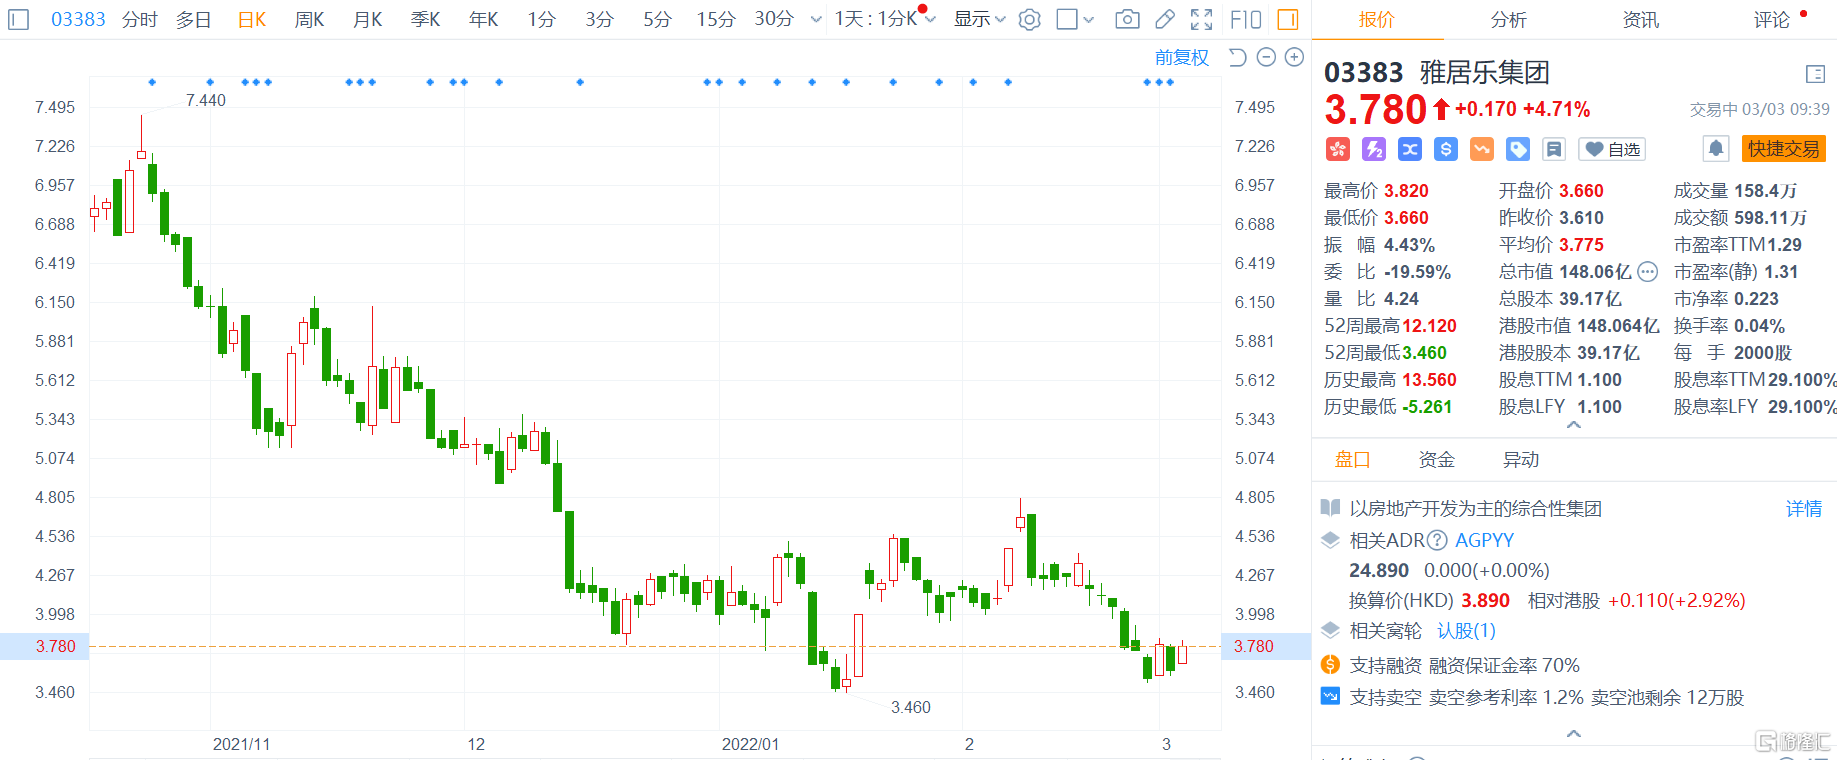This screenshot has height=760, width=1838.
Task: Open the AGPYY related ADR link
Action: click(x=1484, y=540)
